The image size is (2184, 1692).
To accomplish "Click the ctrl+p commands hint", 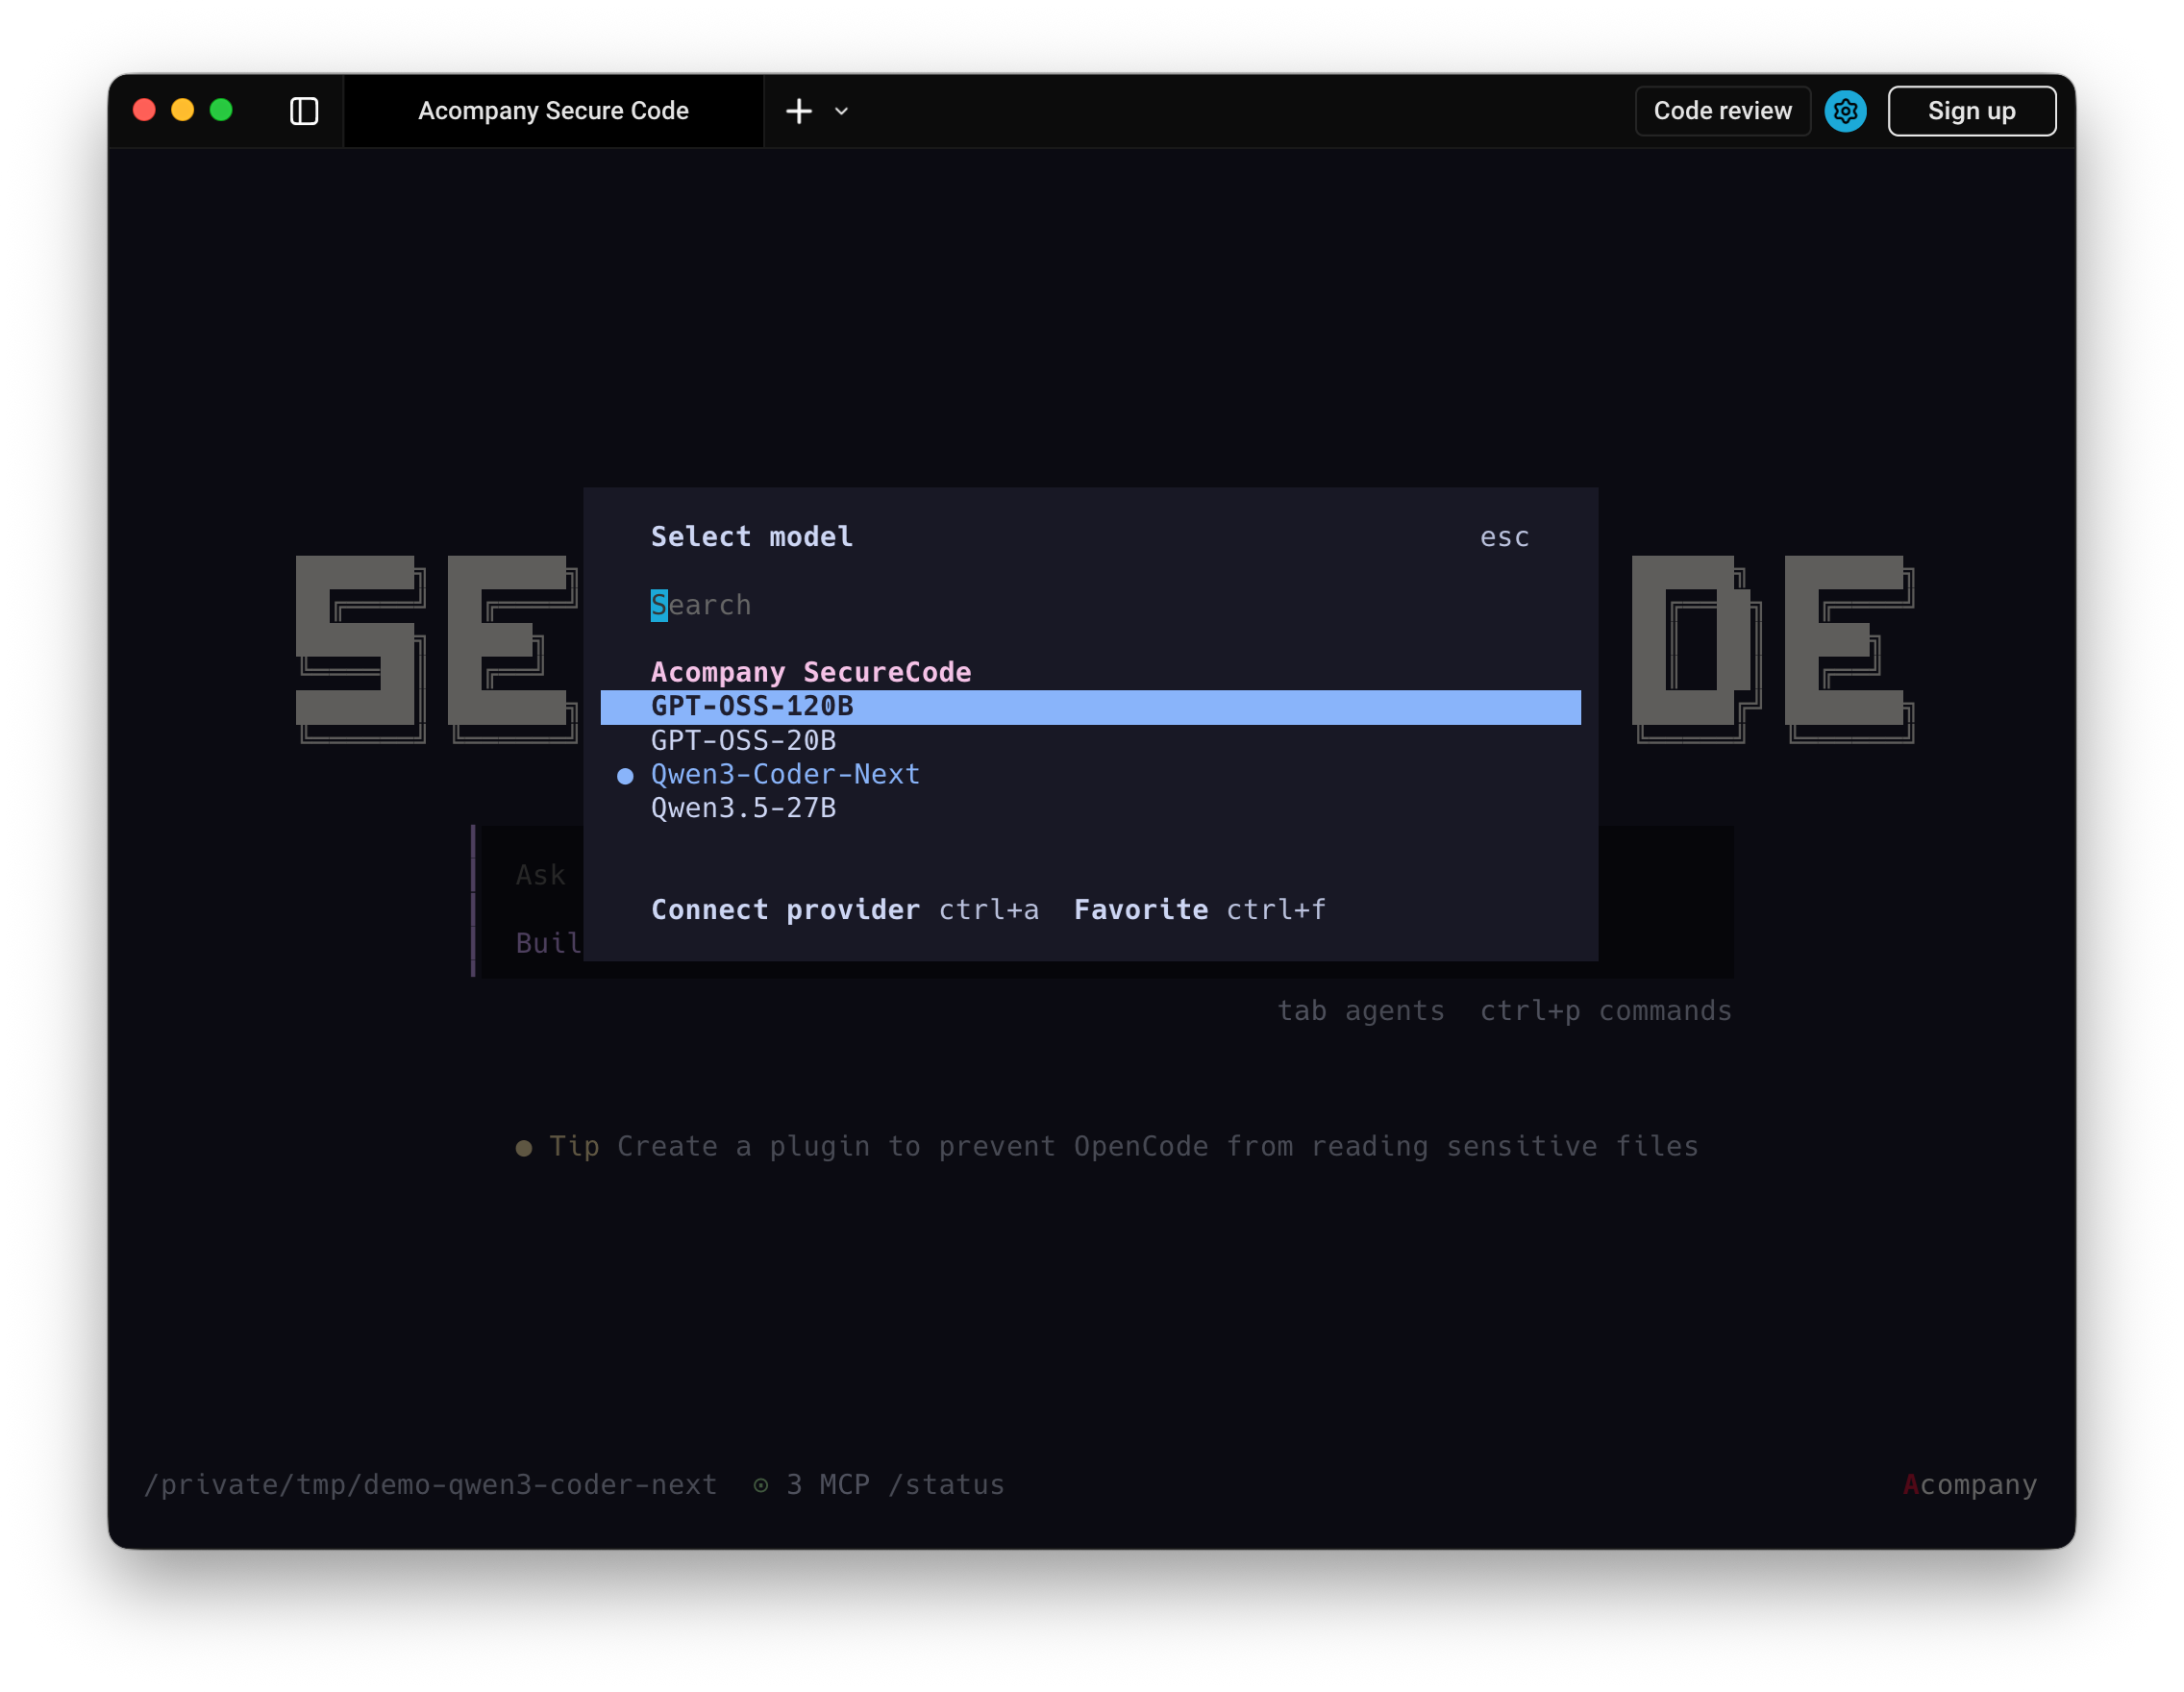I will [x=1605, y=1011].
